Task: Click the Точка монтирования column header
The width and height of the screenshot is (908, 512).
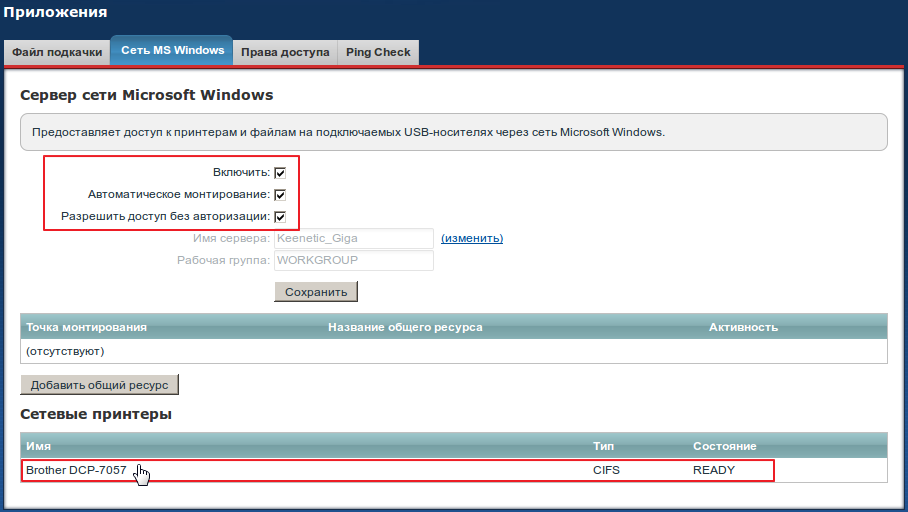Action: click(x=87, y=327)
